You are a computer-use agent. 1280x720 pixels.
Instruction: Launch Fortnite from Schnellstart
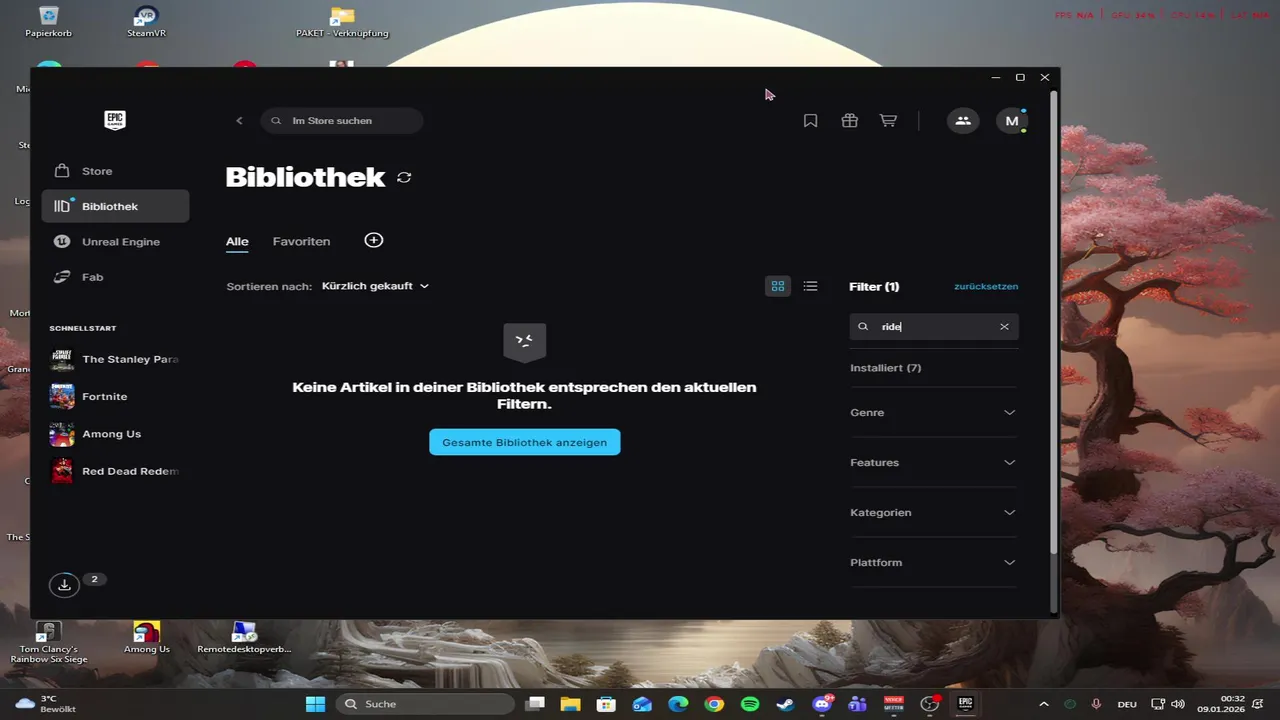pos(115,396)
